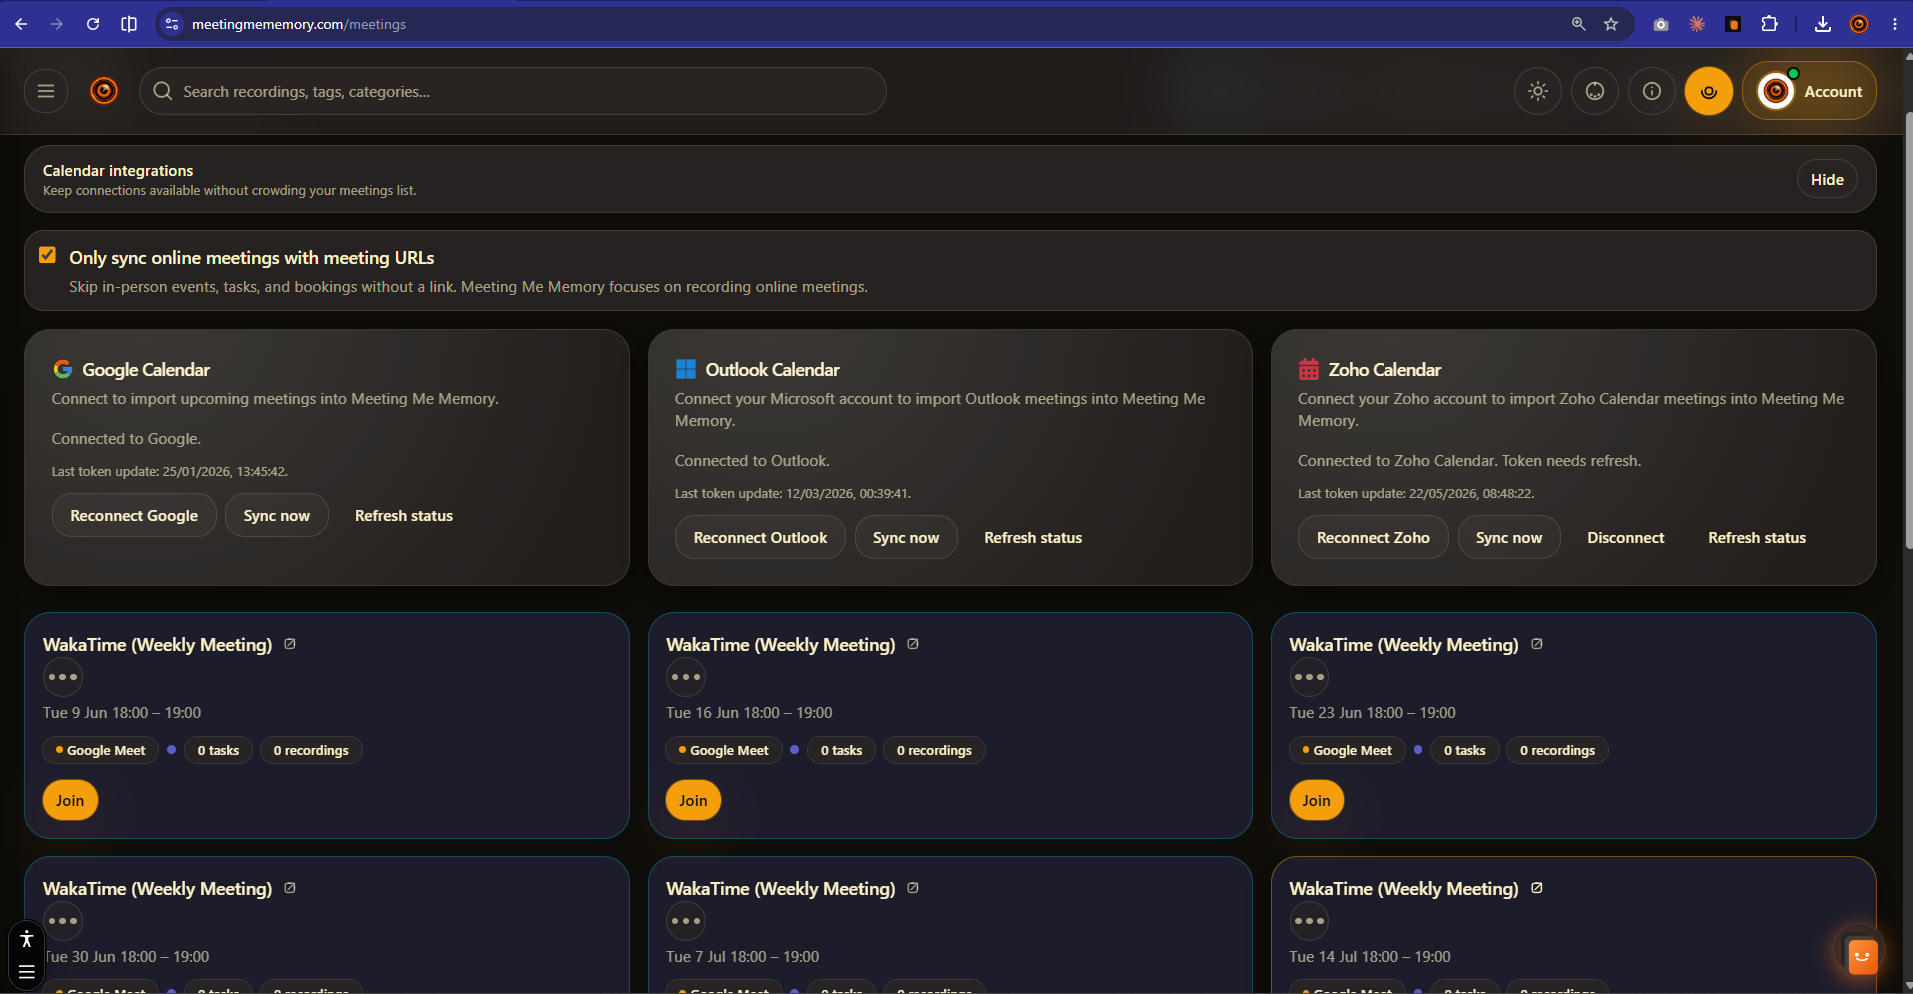Click 0 recordings chip on Tue 23 Jun meeting
Viewport: 1913px width, 994px height.
[1557, 750]
